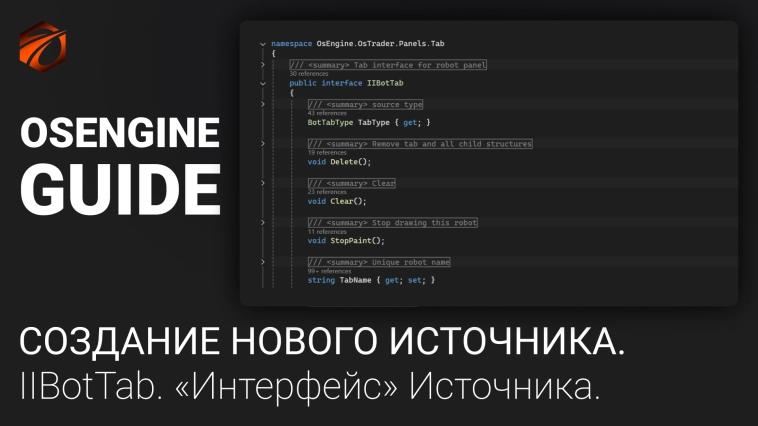This screenshot has width=758, height=426.
Task: Open the 19 references code lens
Action: coord(327,153)
